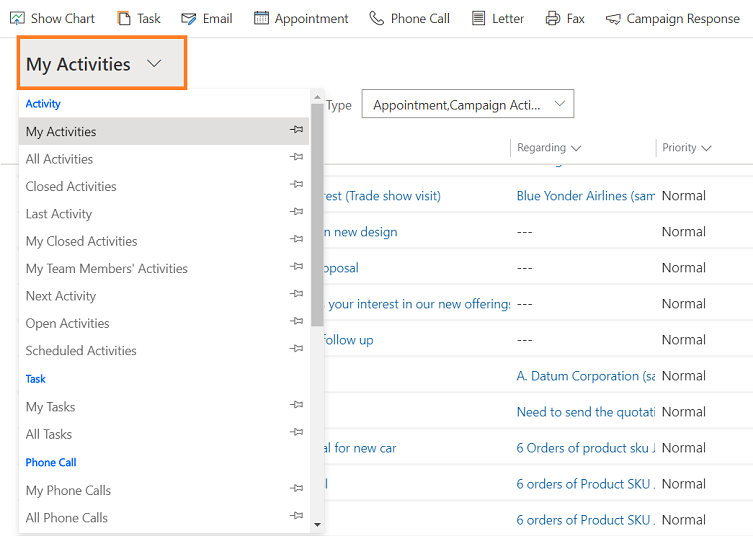753x536 pixels.
Task: Select My Team Members' Activities view
Action: [x=164, y=268]
